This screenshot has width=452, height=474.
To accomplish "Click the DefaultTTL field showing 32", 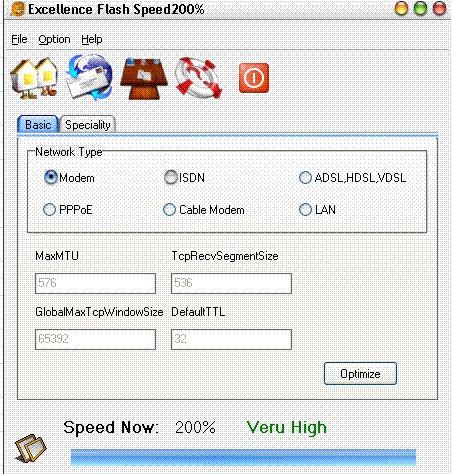I will [x=231, y=339].
